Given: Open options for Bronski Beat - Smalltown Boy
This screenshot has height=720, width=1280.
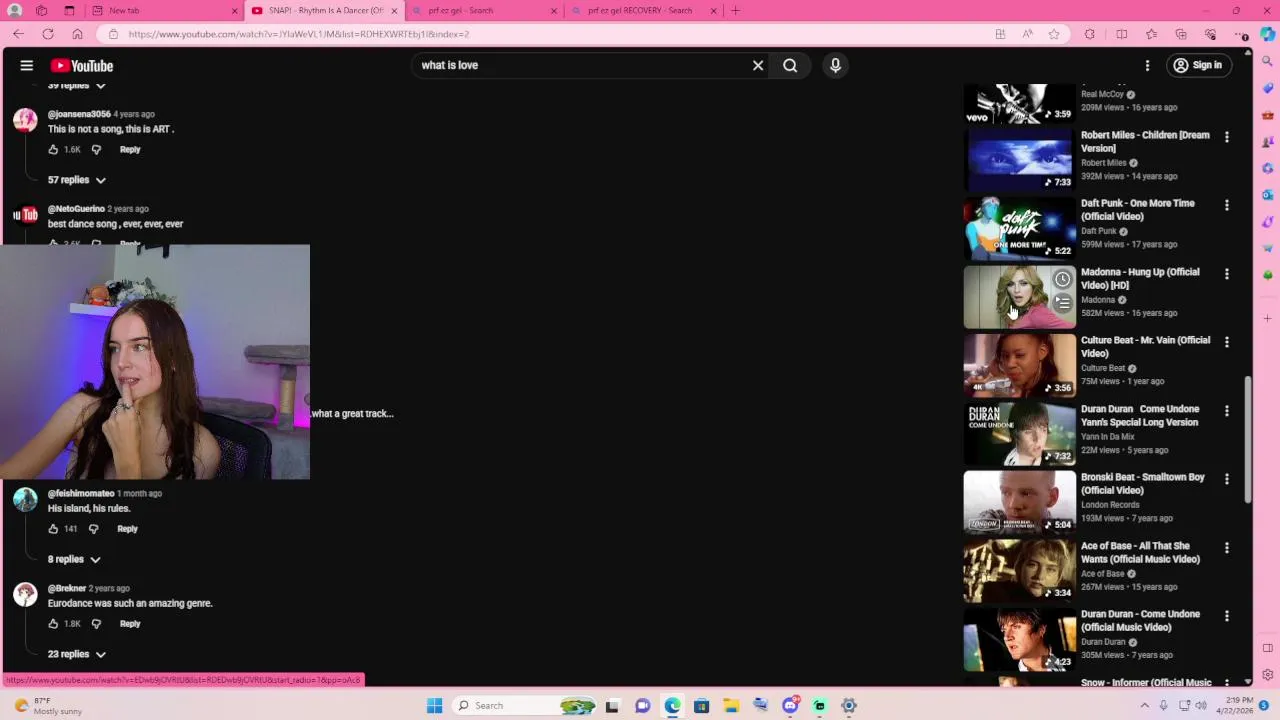Looking at the screenshot, I should (x=1227, y=479).
